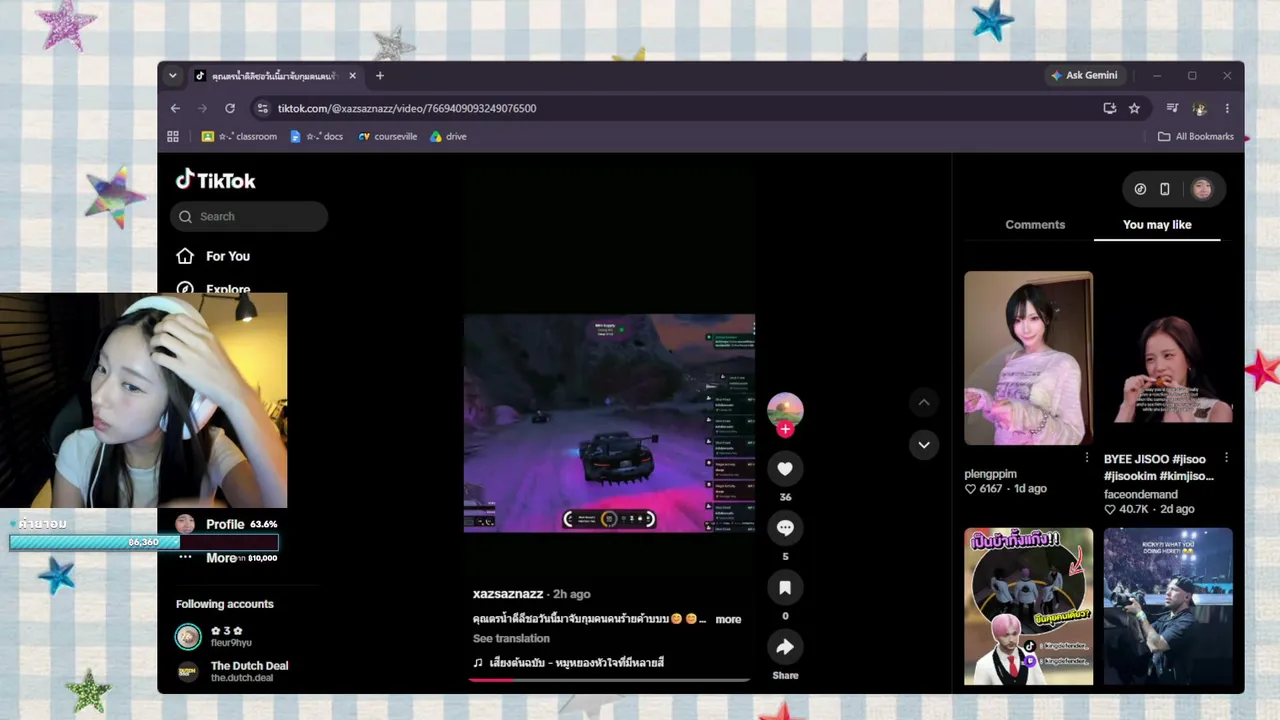Open The Dutch Deal following account
Viewport: 1280px width, 720px height.
233,671
